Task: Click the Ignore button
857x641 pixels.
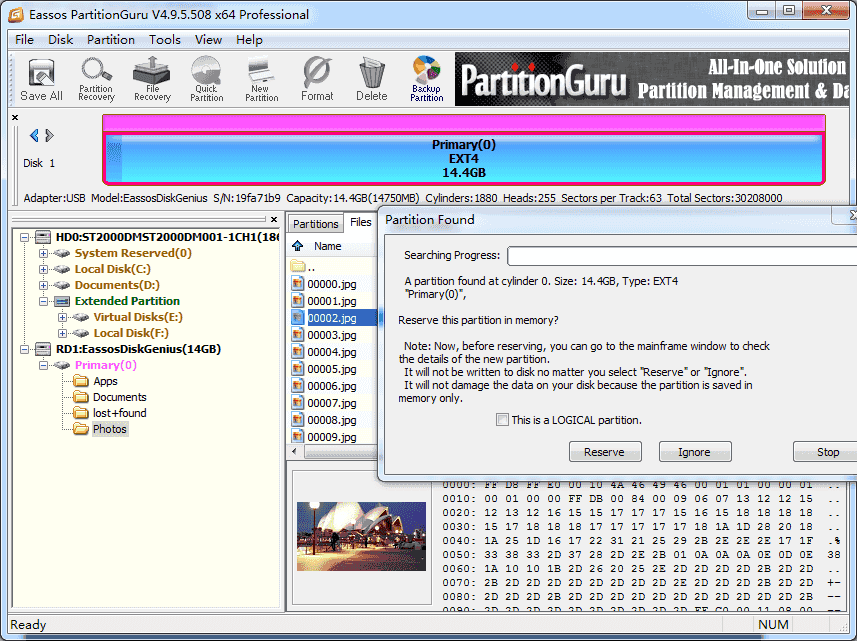Action: click(694, 452)
